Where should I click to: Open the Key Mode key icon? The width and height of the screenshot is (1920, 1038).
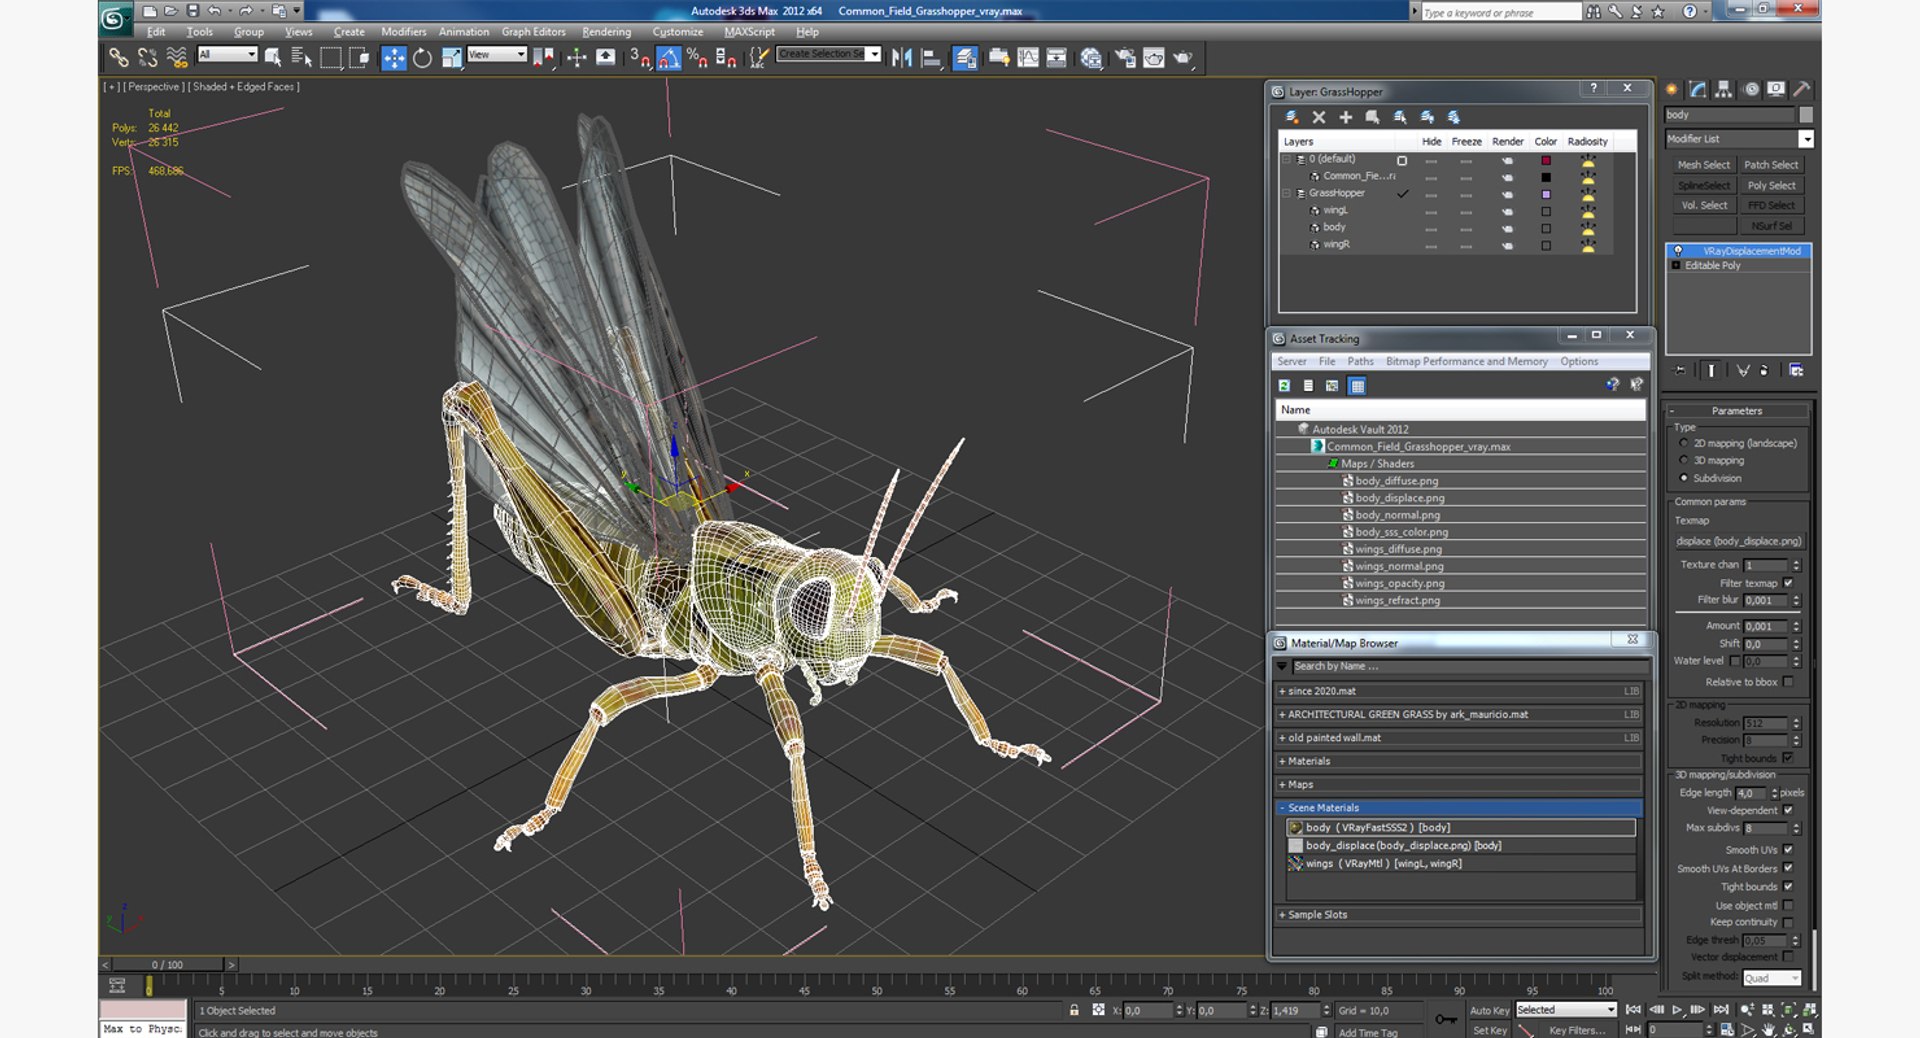(1446, 1019)
